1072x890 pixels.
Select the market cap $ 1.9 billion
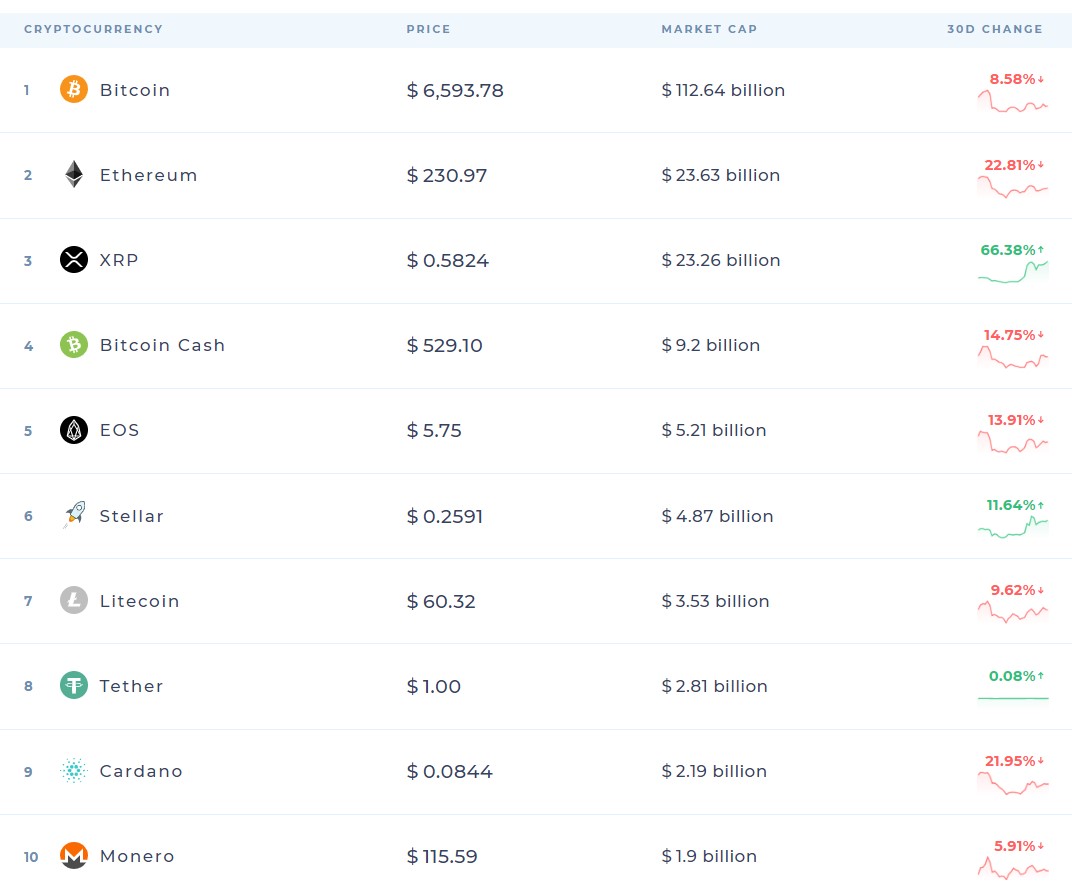tap(709, 857)
